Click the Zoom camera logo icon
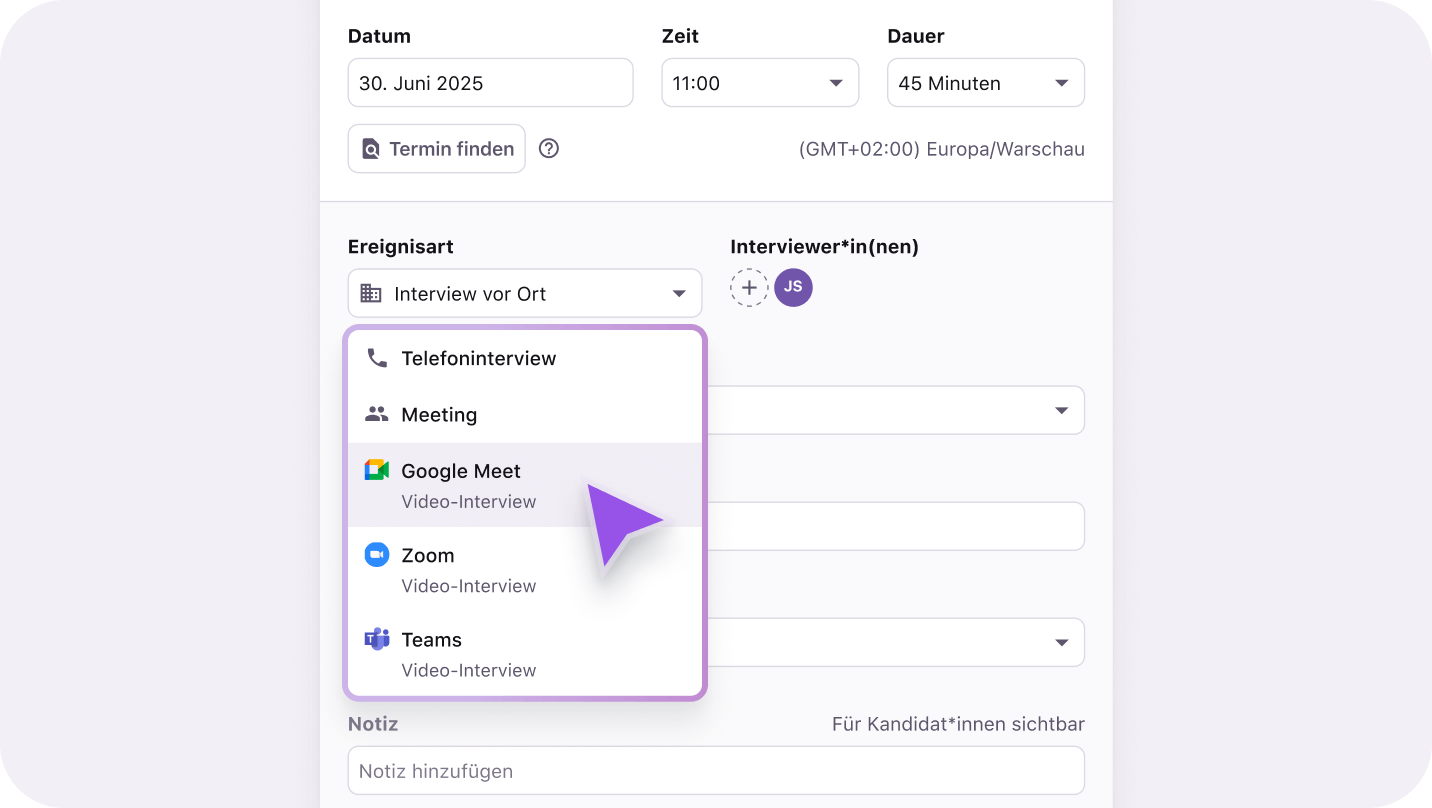1432x808 pixels. tap(377, 555)
